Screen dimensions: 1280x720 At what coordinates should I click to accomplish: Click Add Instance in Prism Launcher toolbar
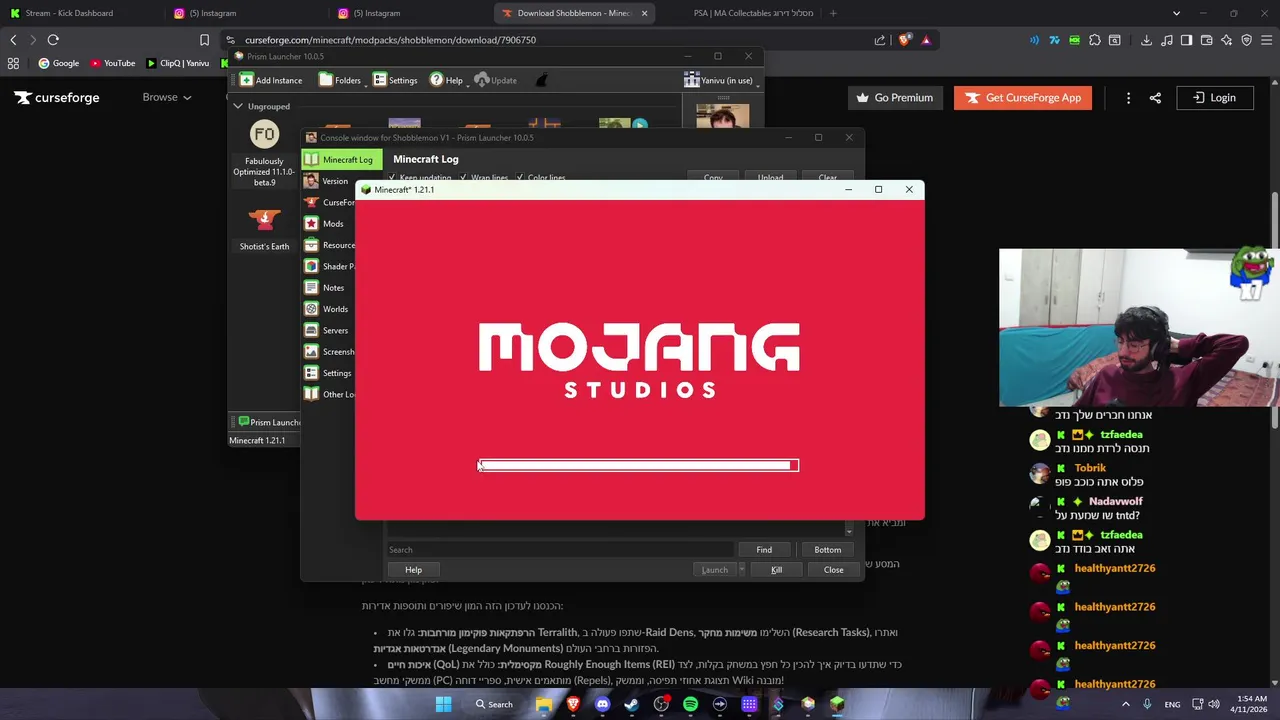pyautogui.click(x=271, y=80)
